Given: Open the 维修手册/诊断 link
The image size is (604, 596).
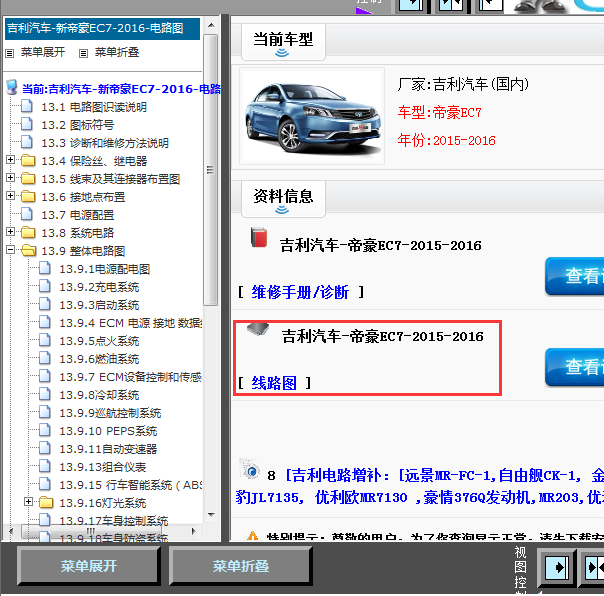Looking at the screenshot, I should [300, 292].
